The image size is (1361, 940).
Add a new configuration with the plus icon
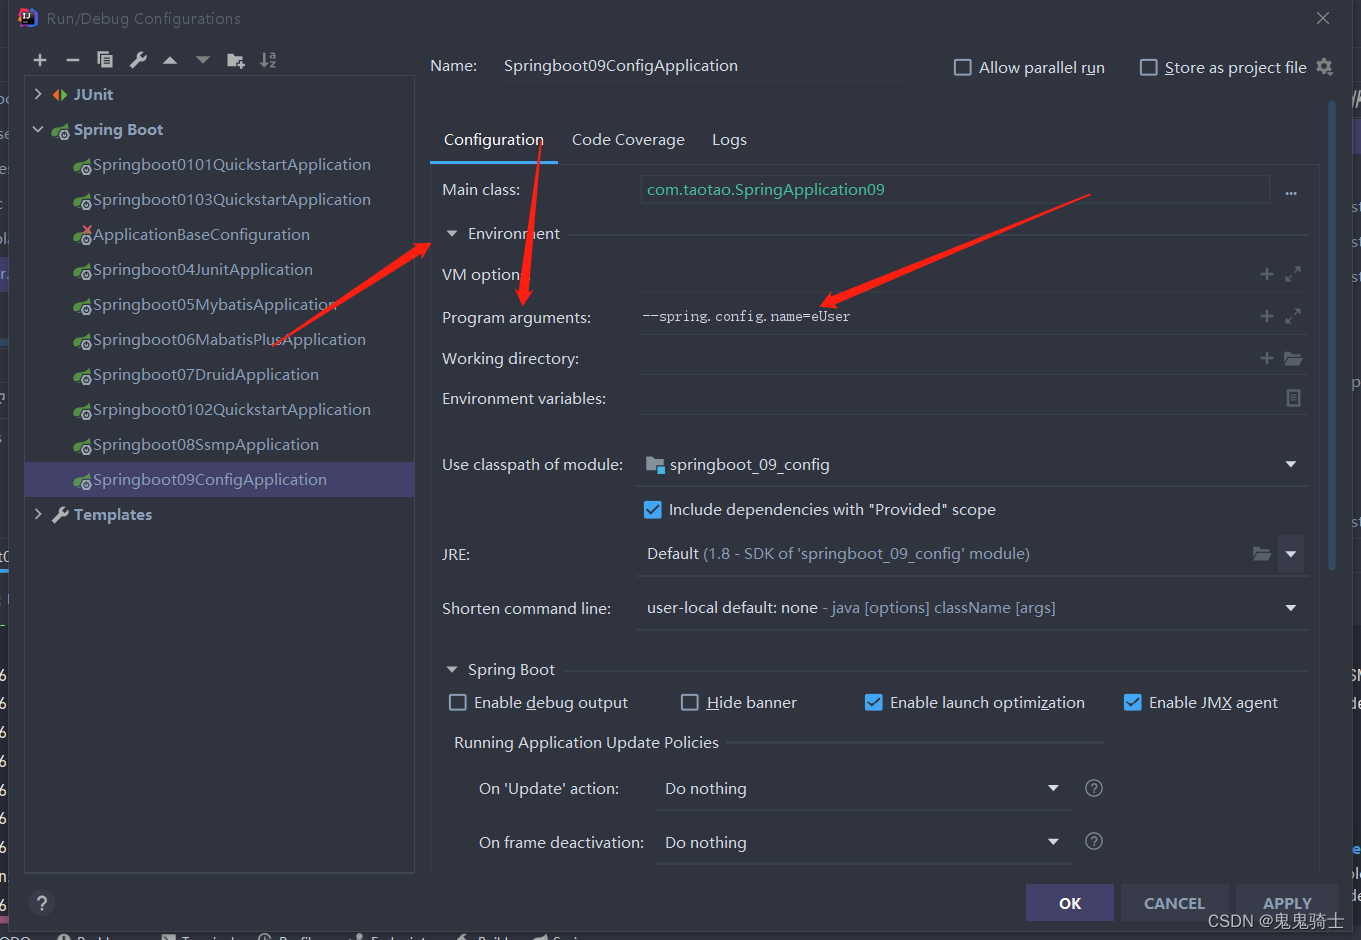[40, 60]
